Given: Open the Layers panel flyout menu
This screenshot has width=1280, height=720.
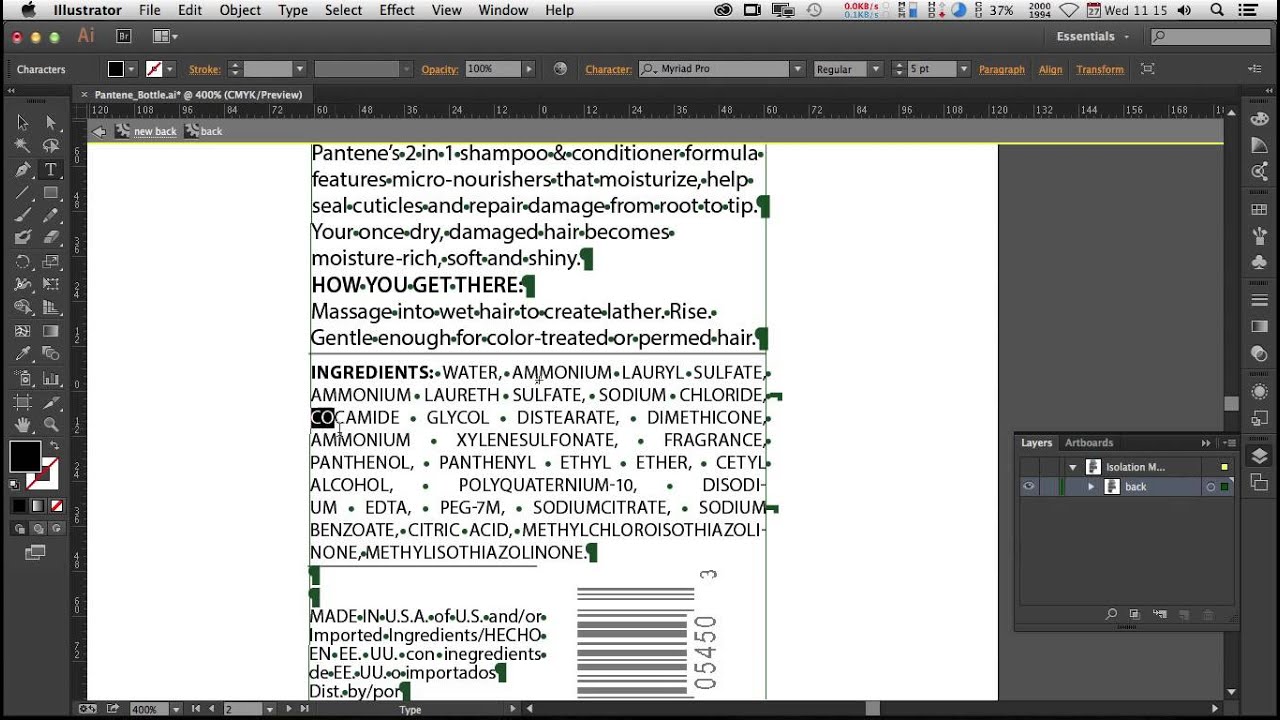Looking at the screenshot, I should coord(1229,443).
